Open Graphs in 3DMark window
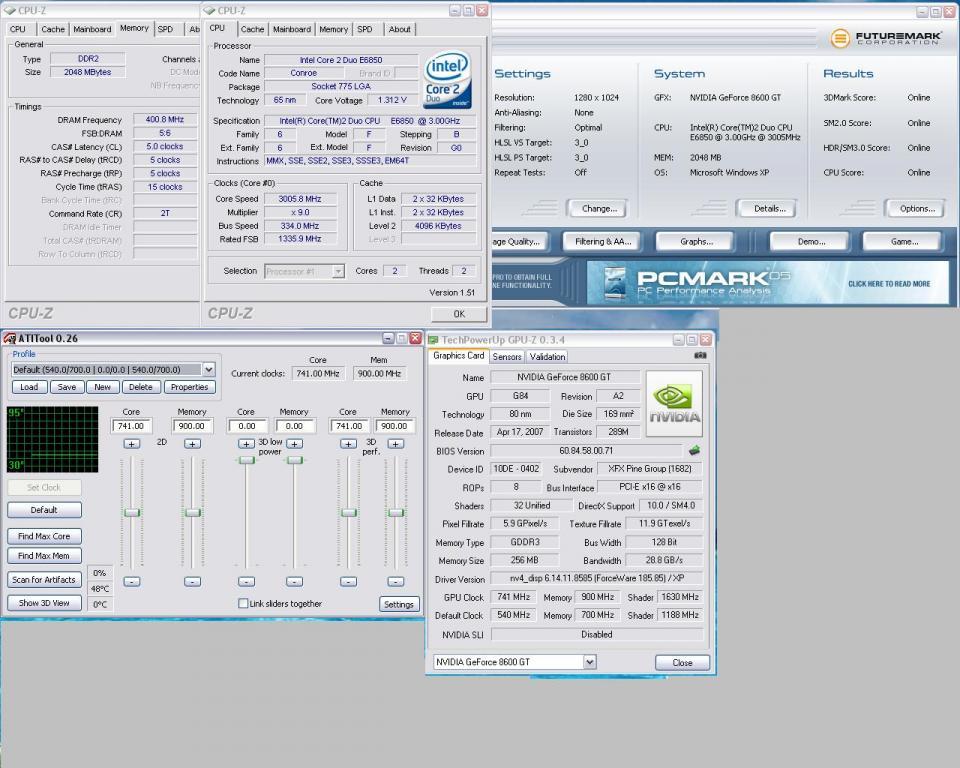This screenshot has width=960, height=768. (x=696, y=241)
